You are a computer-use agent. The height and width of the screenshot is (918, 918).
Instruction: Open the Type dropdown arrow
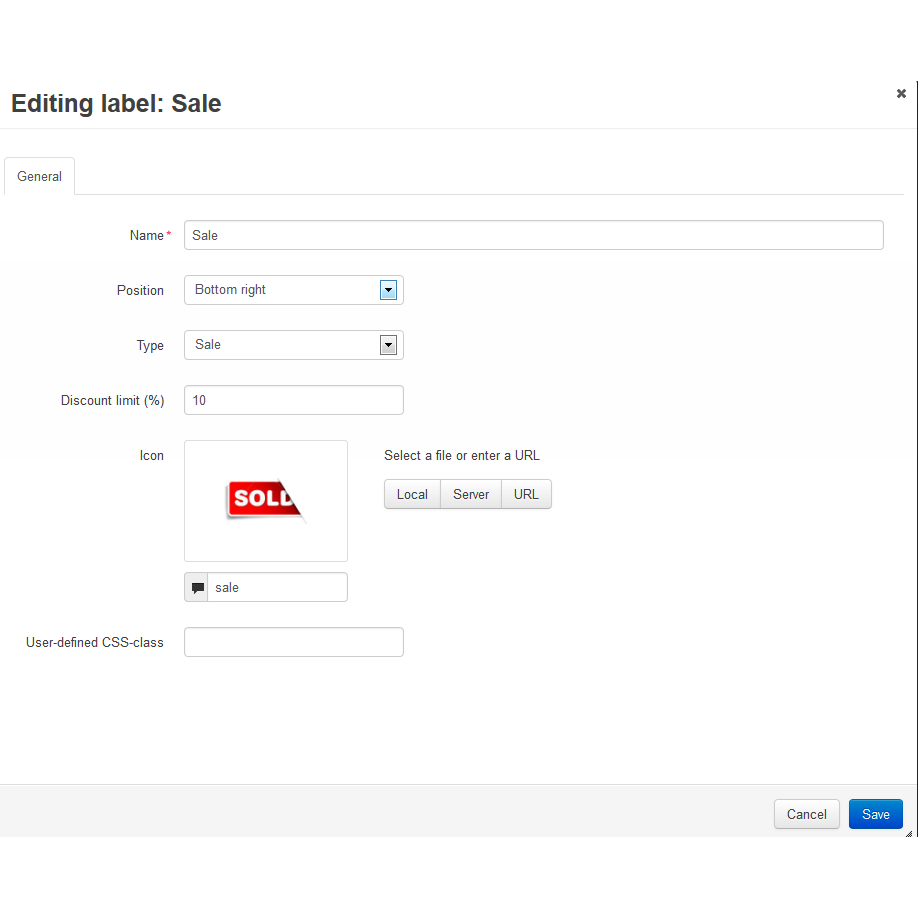point(389,345)
